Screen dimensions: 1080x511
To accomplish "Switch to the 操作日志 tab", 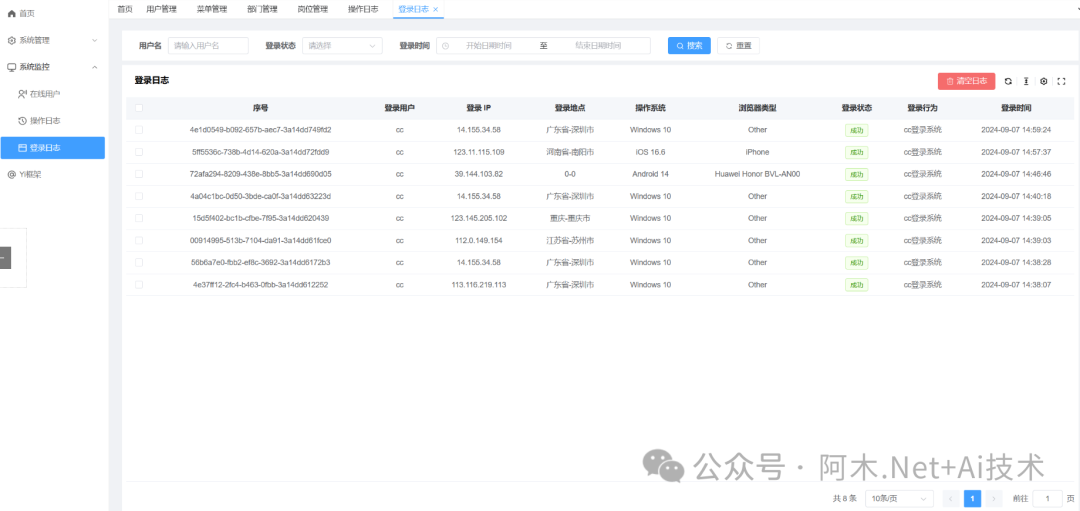I will click(x=363, y=10).
